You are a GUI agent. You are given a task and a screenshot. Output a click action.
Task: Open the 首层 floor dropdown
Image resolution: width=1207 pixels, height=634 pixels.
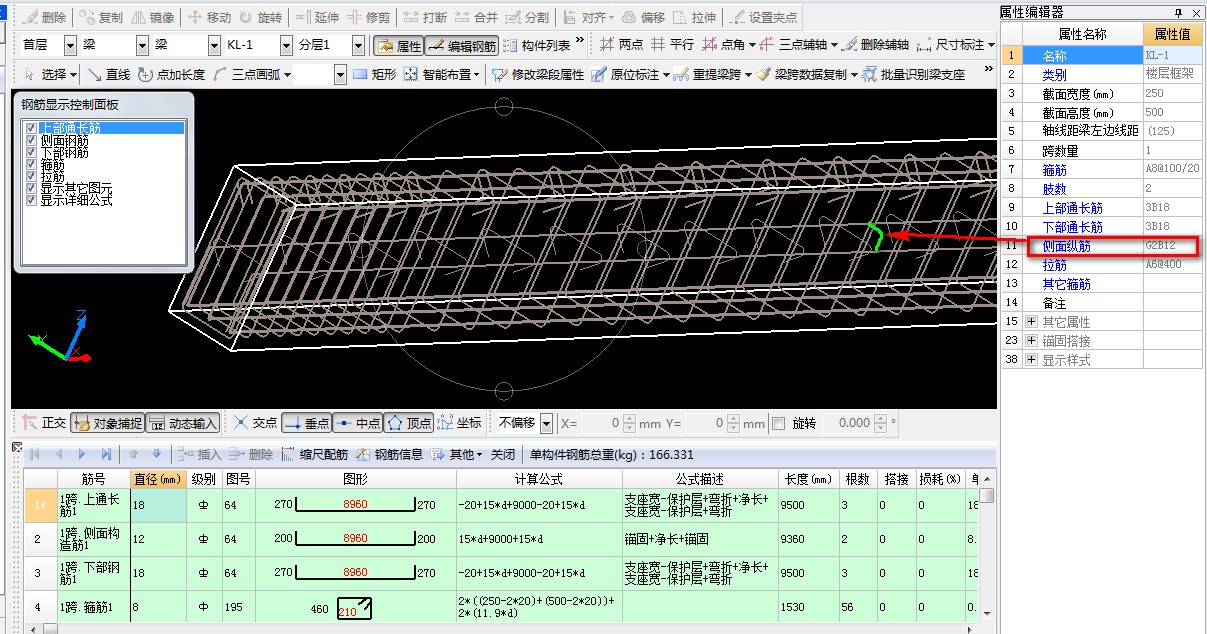click(x=70, y=45)
